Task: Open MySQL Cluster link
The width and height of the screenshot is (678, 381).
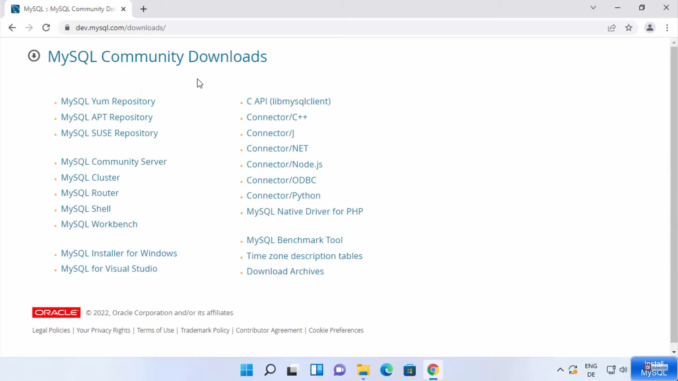Action: [x=90, y=178]
